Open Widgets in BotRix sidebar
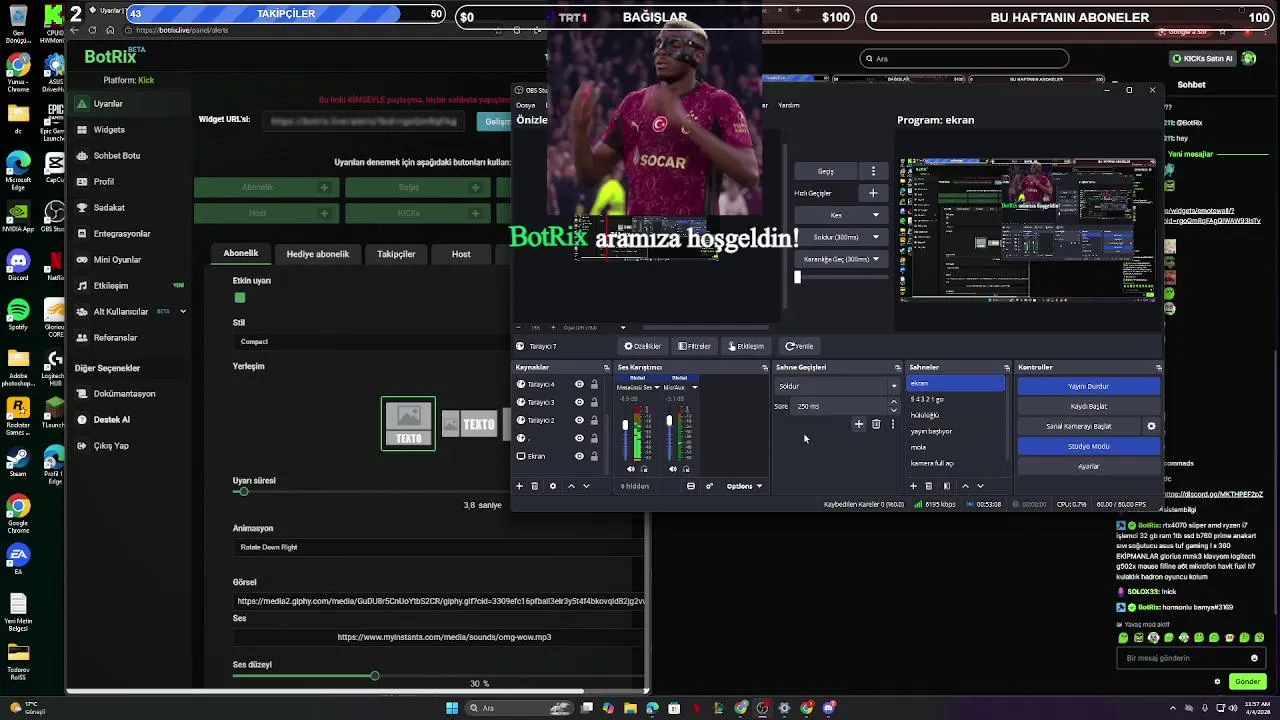This screenshot has width=1280, height=720. pyautogui.click(x=109, y=130)
